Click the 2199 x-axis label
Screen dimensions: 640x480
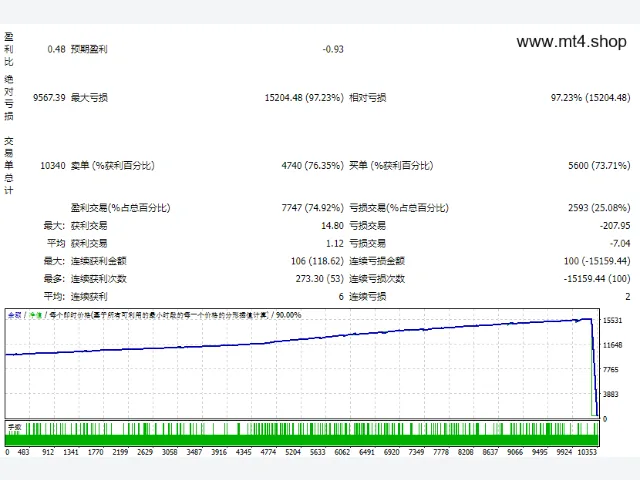point(120,452)
